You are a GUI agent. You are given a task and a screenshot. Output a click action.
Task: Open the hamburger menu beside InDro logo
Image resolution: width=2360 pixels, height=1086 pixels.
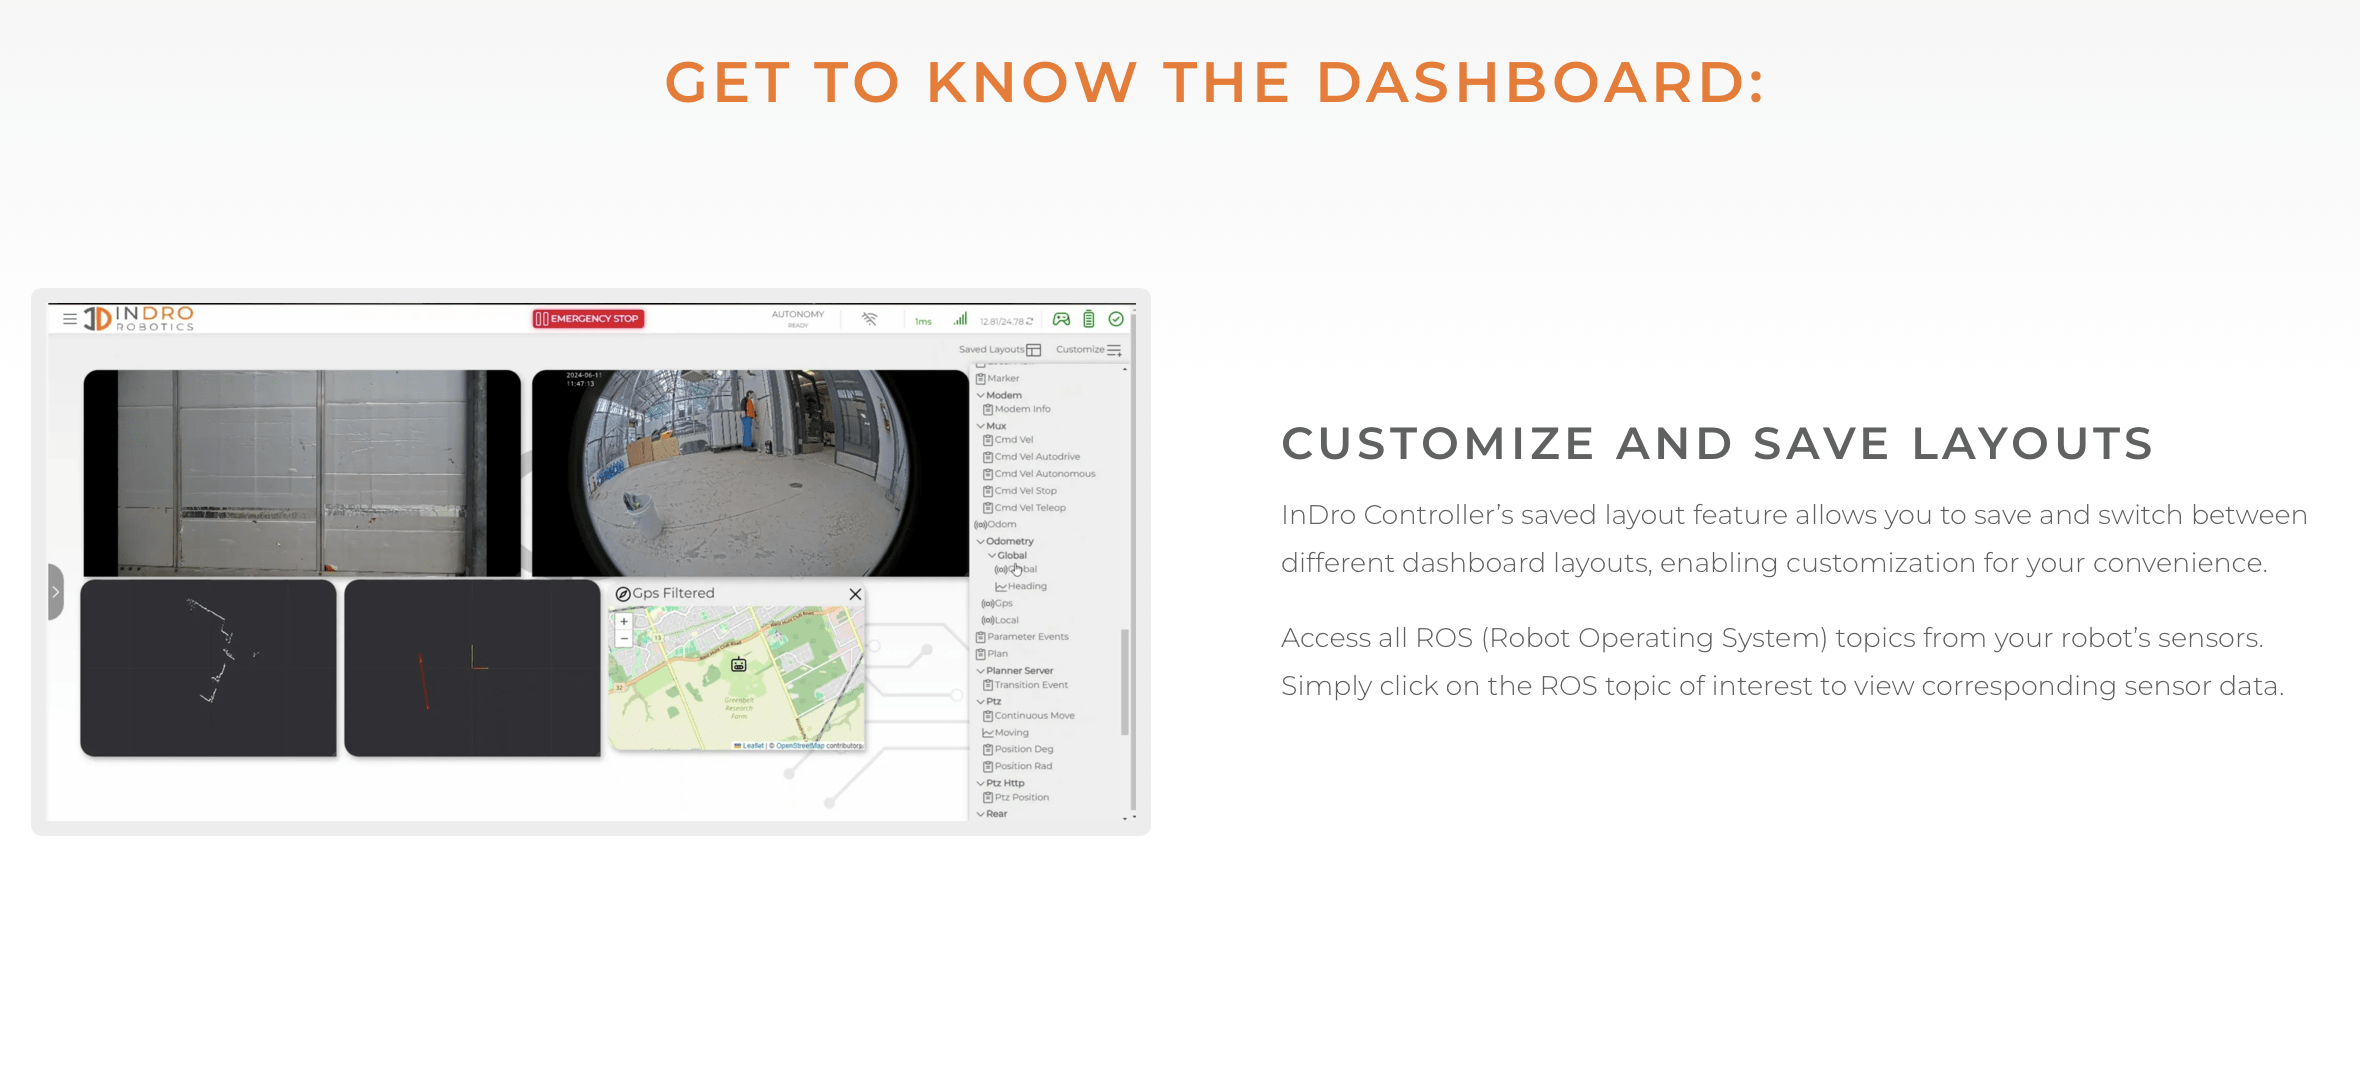[70, 319]
